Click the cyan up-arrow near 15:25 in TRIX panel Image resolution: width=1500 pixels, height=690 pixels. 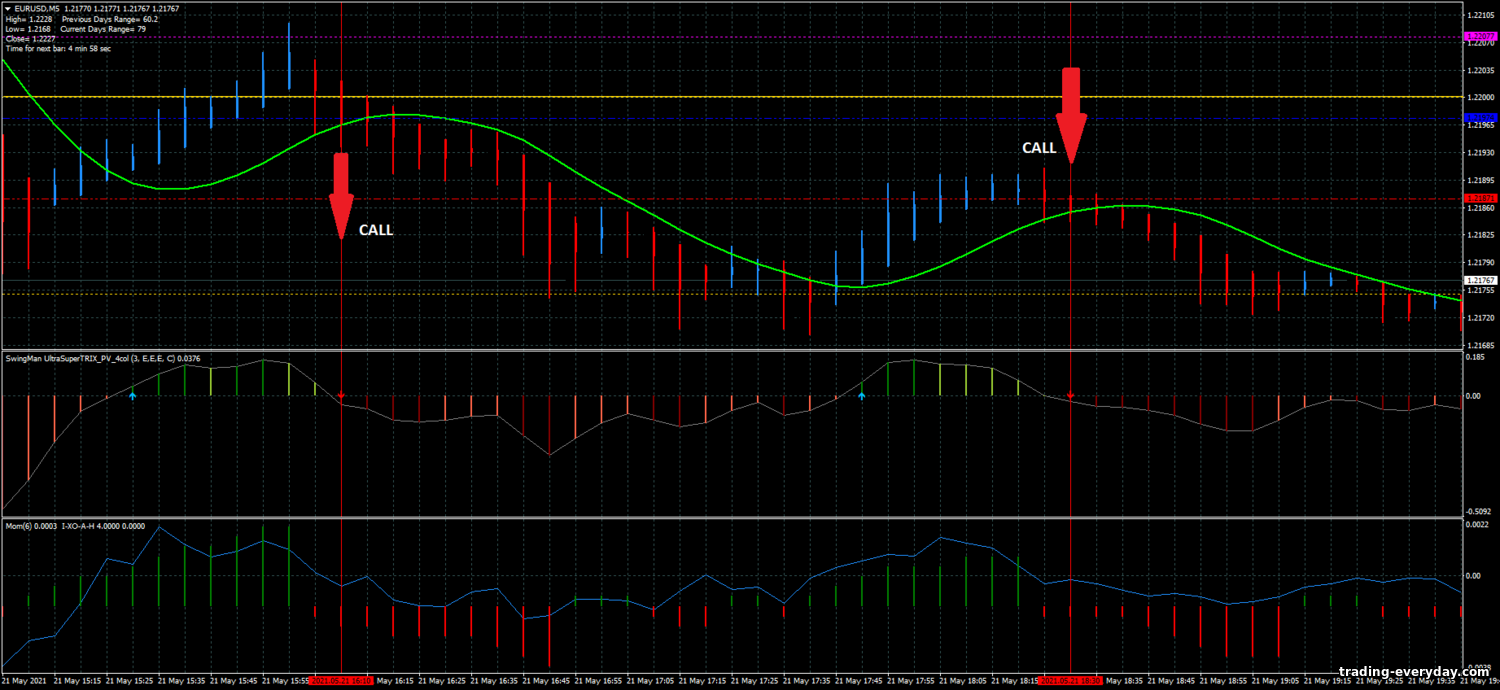point(133,397)
